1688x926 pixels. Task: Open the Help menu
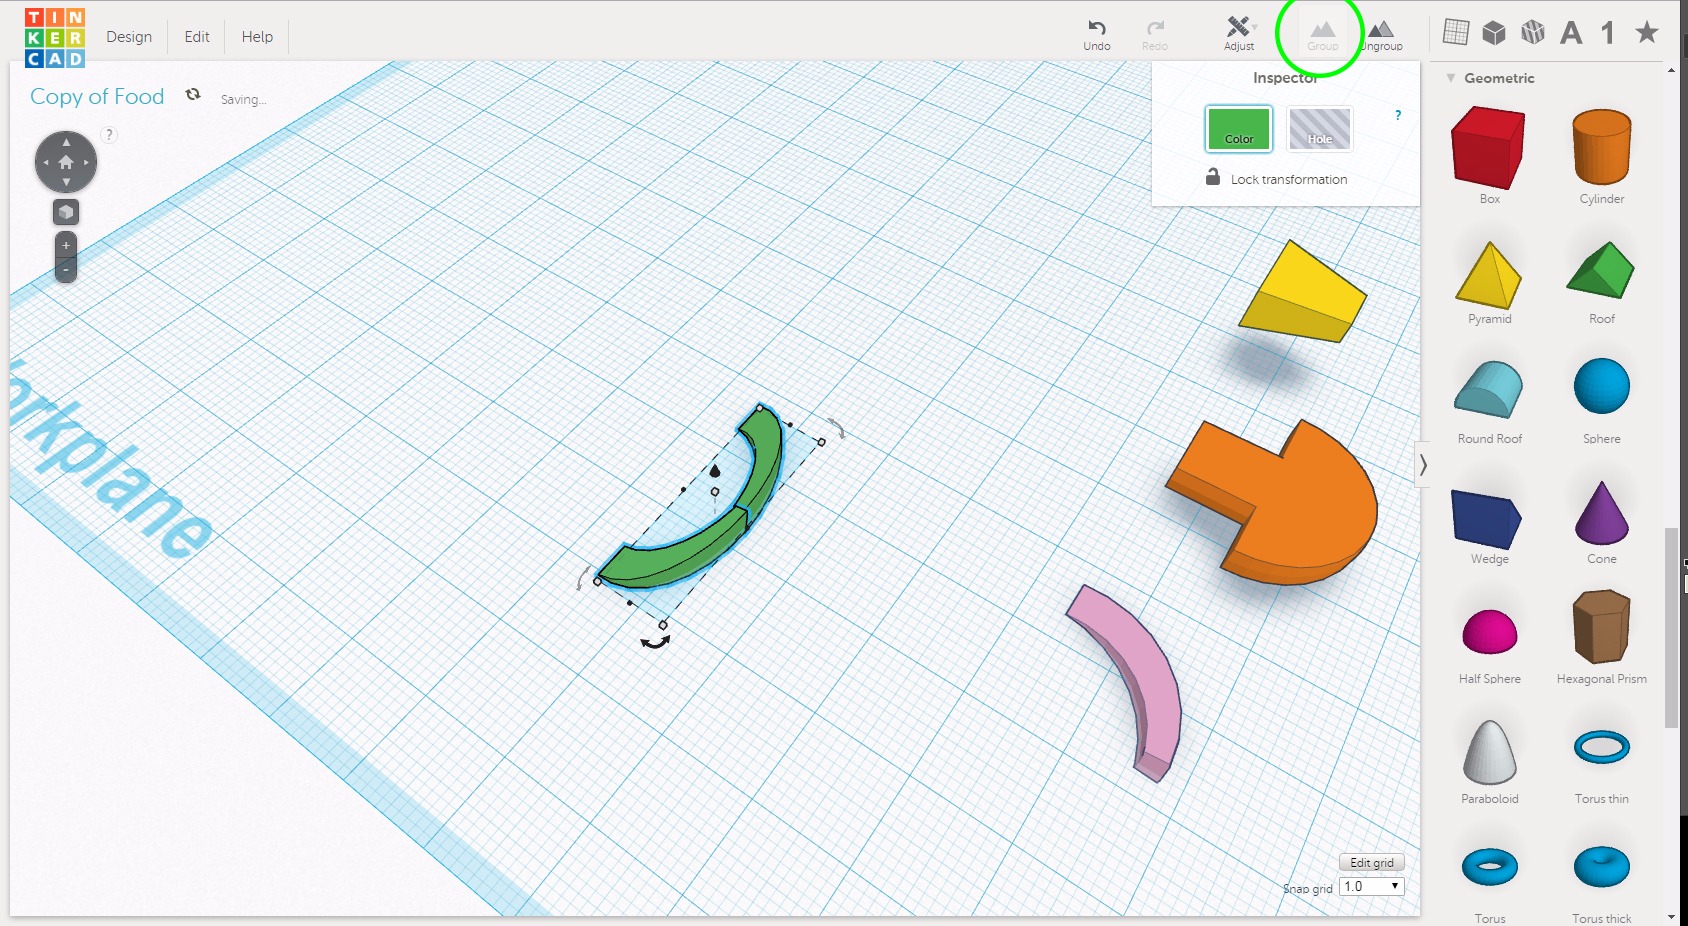(257, 37)
